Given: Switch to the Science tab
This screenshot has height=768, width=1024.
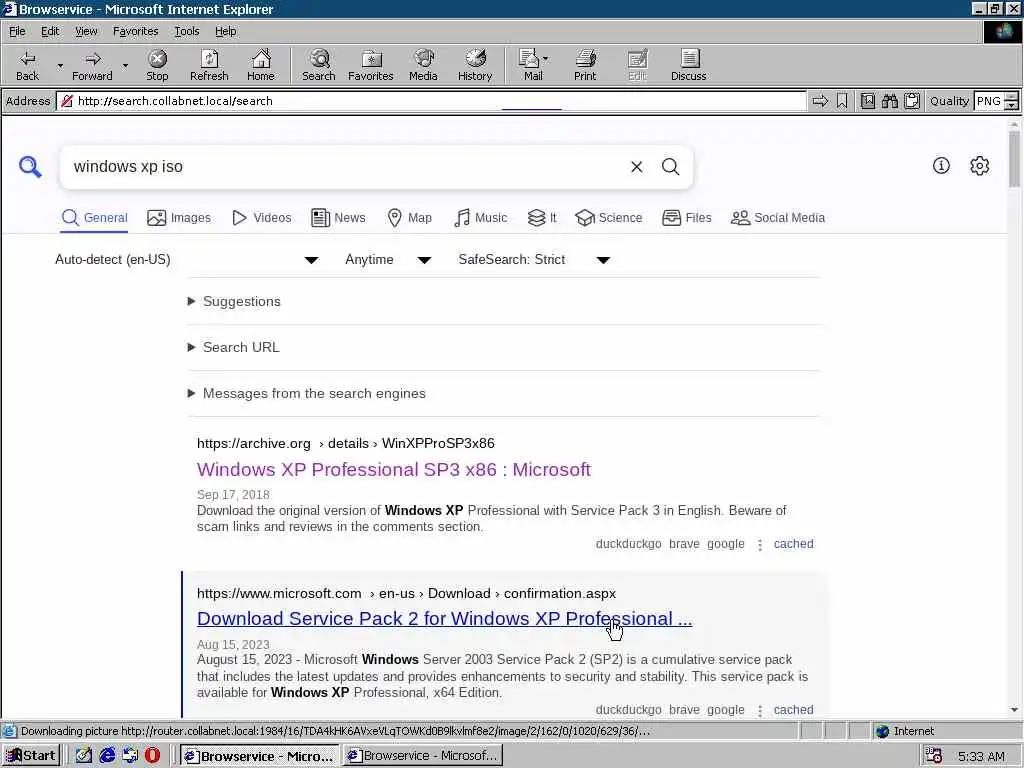Looking at the screenshot, I should click(609, 217).
